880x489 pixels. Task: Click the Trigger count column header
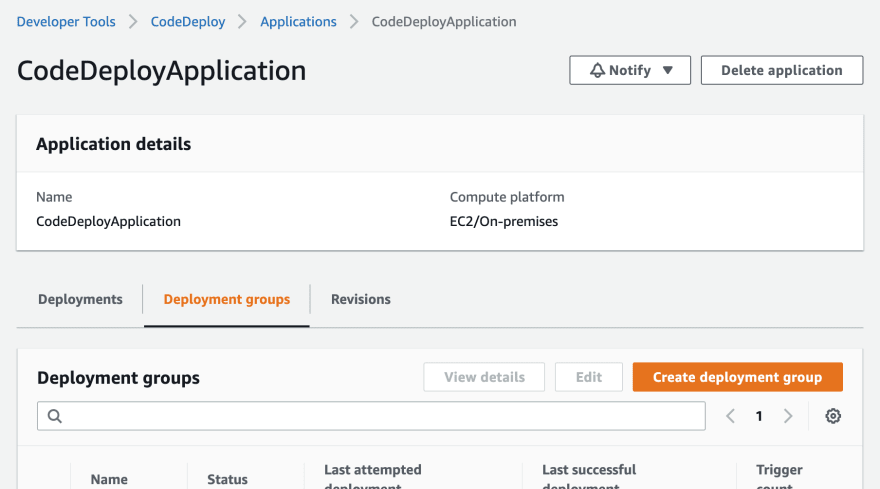pyautogui.click(x=779, y=476)
